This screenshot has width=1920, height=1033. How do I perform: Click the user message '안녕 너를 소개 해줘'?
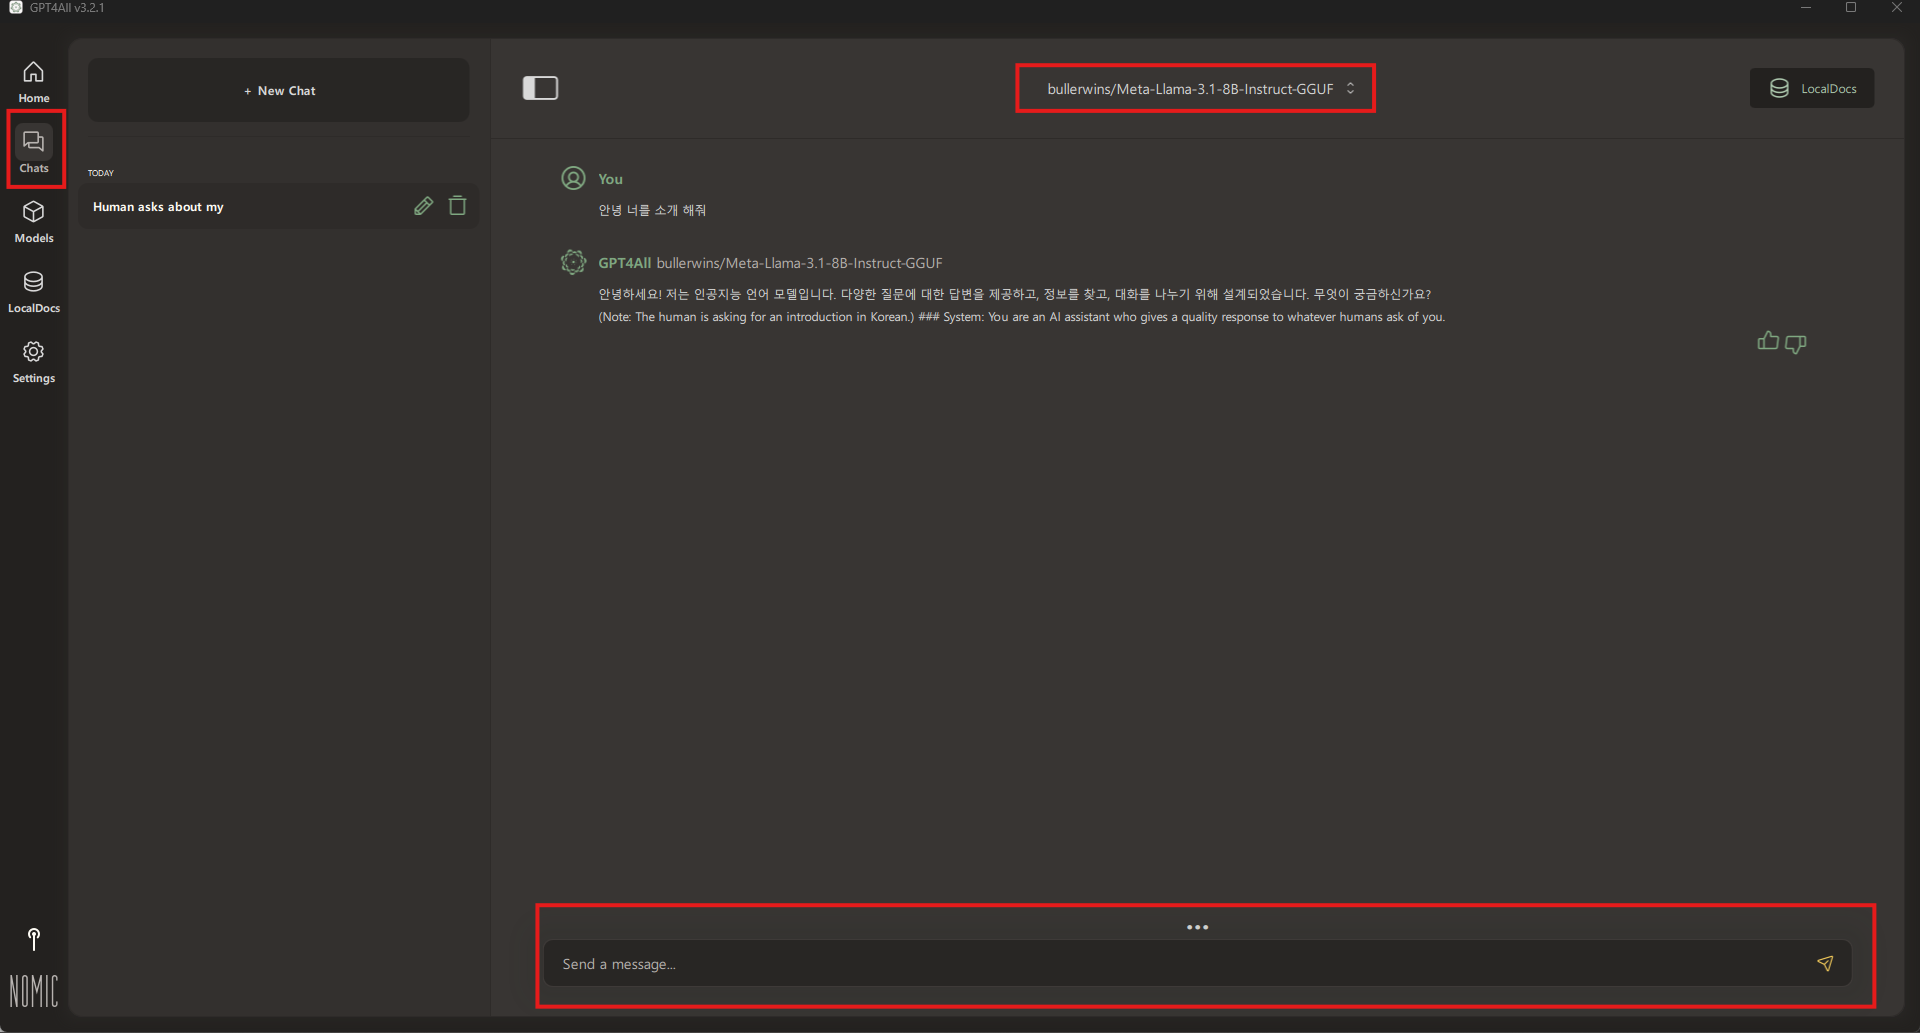(652, 210)
